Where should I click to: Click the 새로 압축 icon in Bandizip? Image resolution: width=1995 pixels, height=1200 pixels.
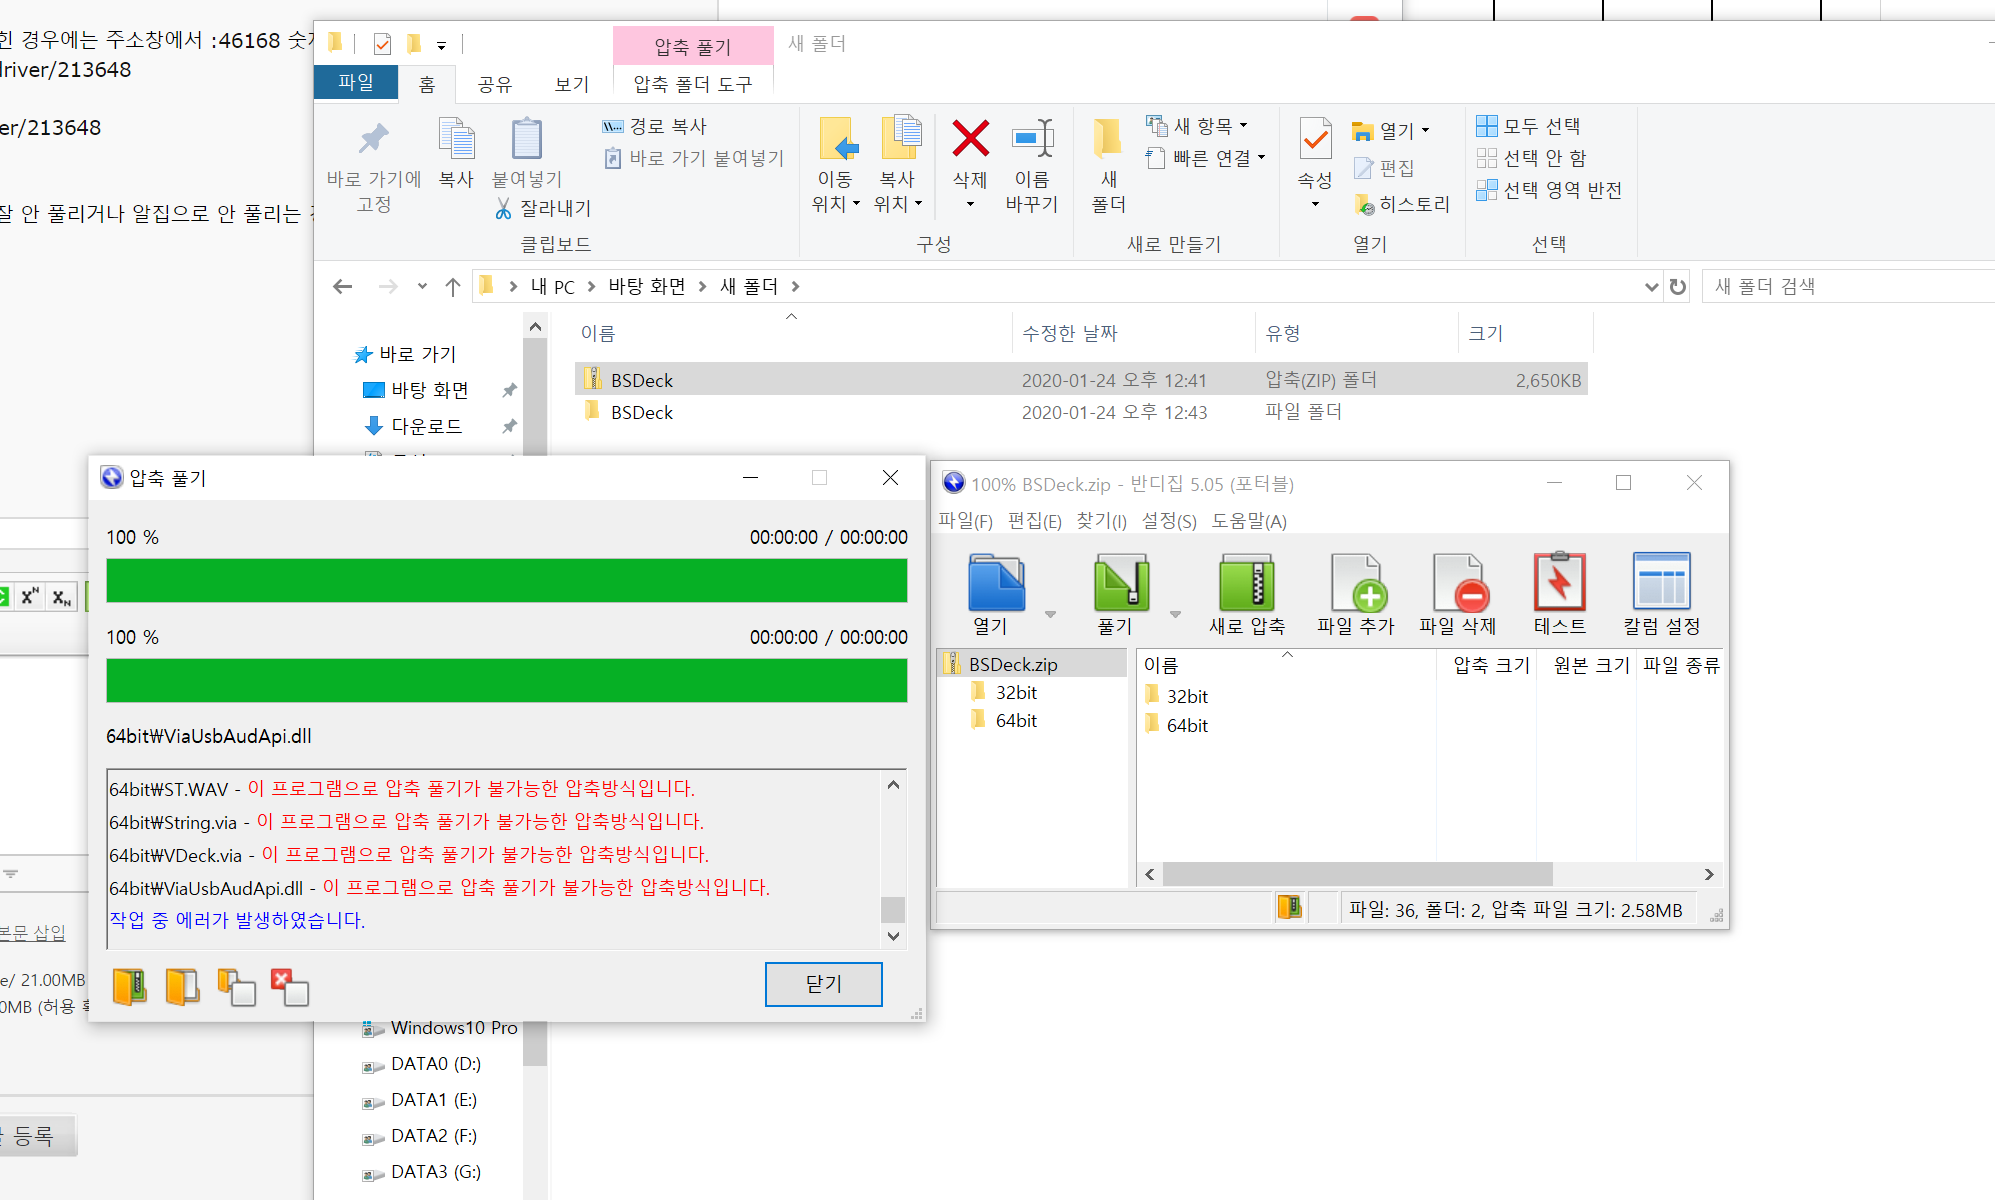tap(1246, 583)
